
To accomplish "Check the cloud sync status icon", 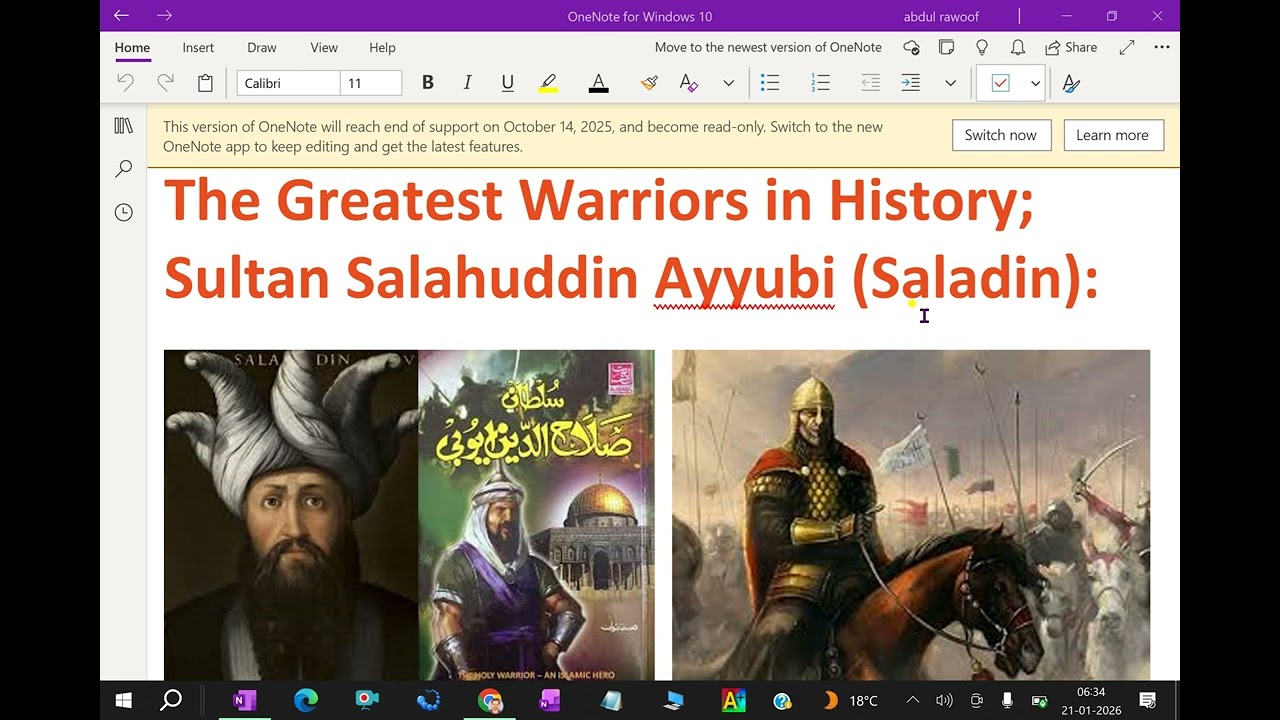I will 911,47.
